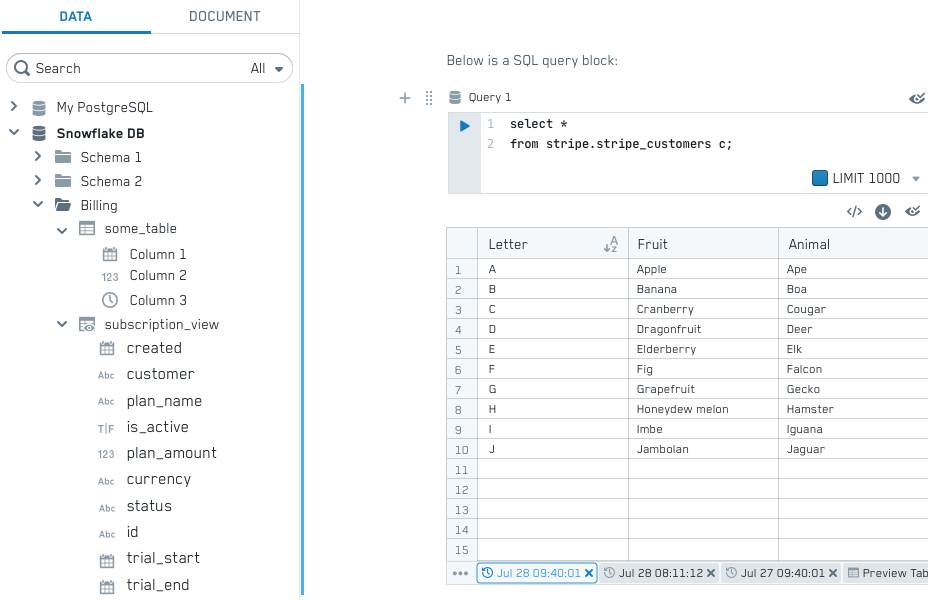Click the plus icon to add block
Image resolution: width=928 pixels, height=600 pixels.
pos(405,98)
